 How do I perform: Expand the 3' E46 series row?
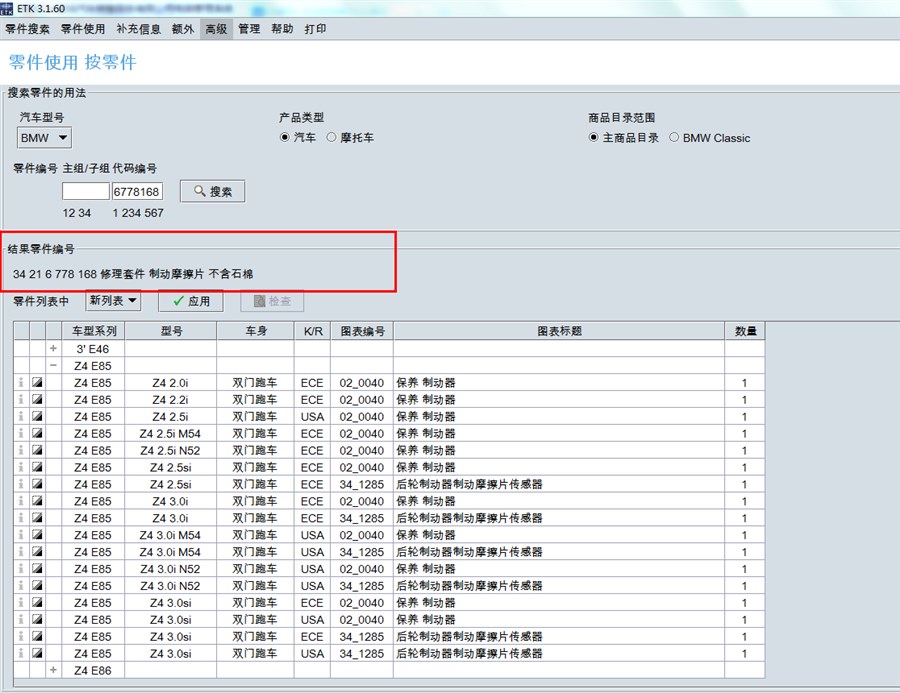(53, 349)
